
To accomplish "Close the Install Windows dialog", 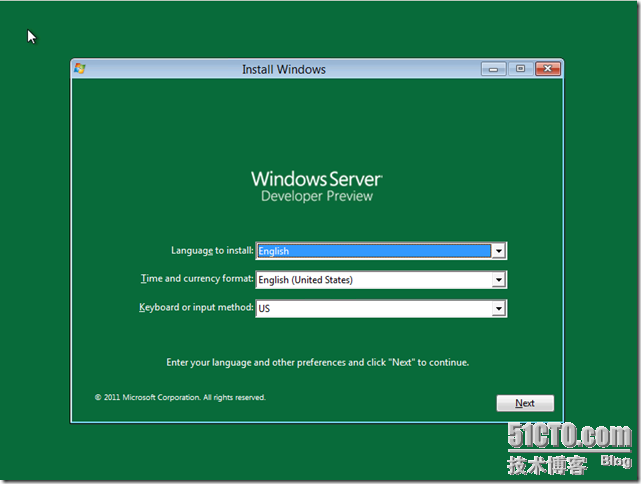I will pos(548,69).
